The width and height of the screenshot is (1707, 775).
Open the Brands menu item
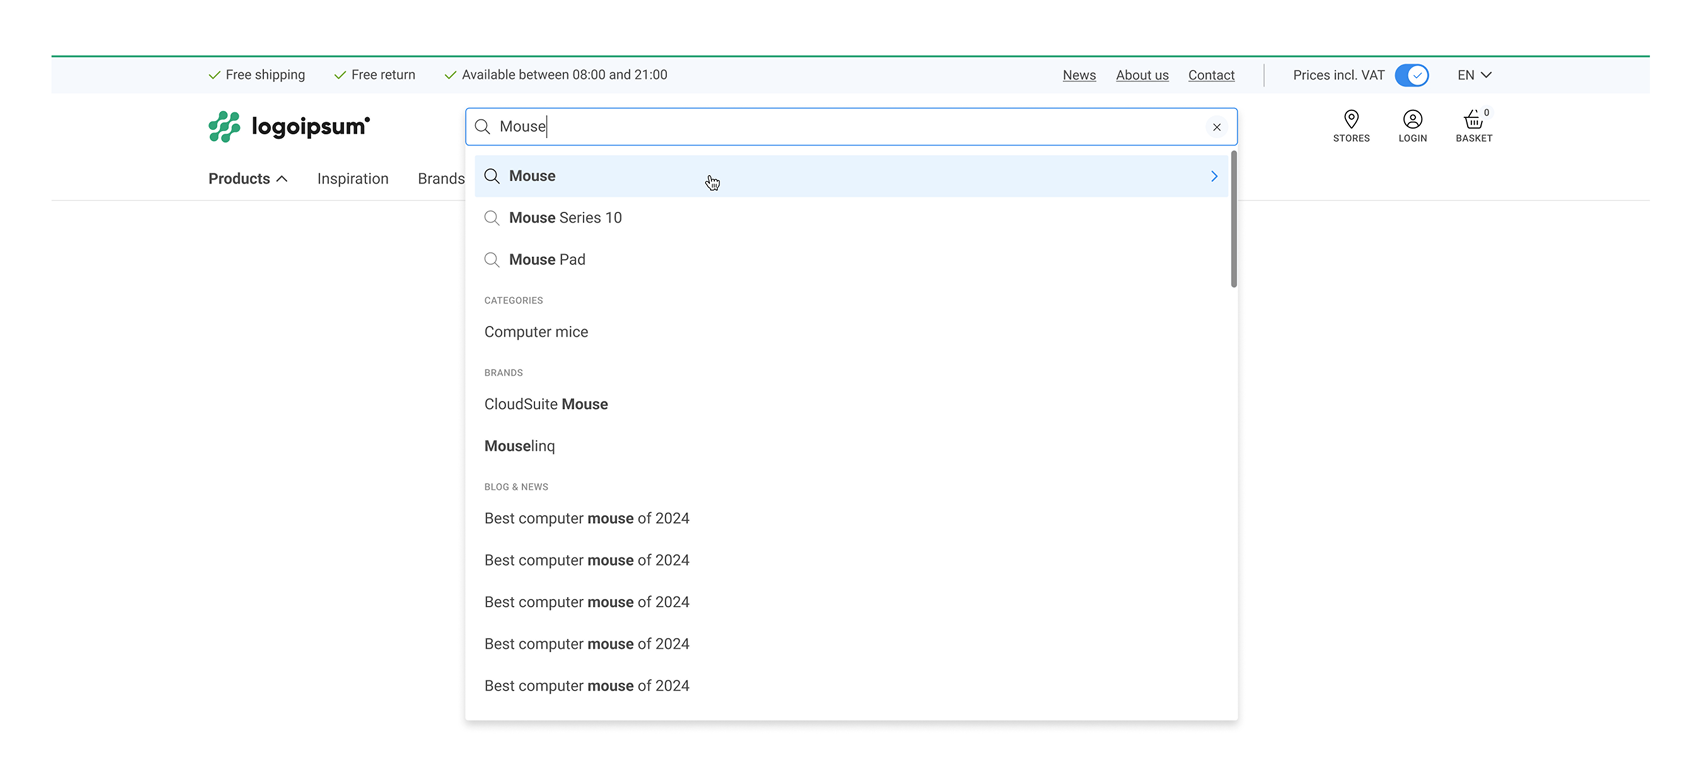coord(441,179)
